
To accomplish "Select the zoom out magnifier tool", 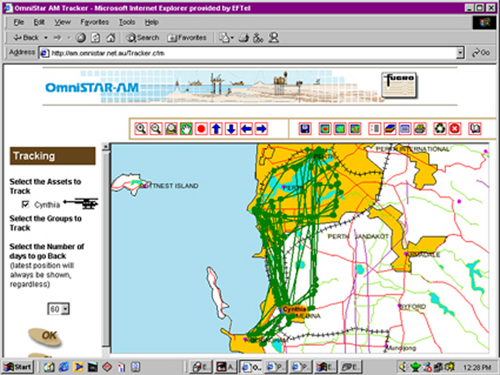I will [x=156, y=129].
